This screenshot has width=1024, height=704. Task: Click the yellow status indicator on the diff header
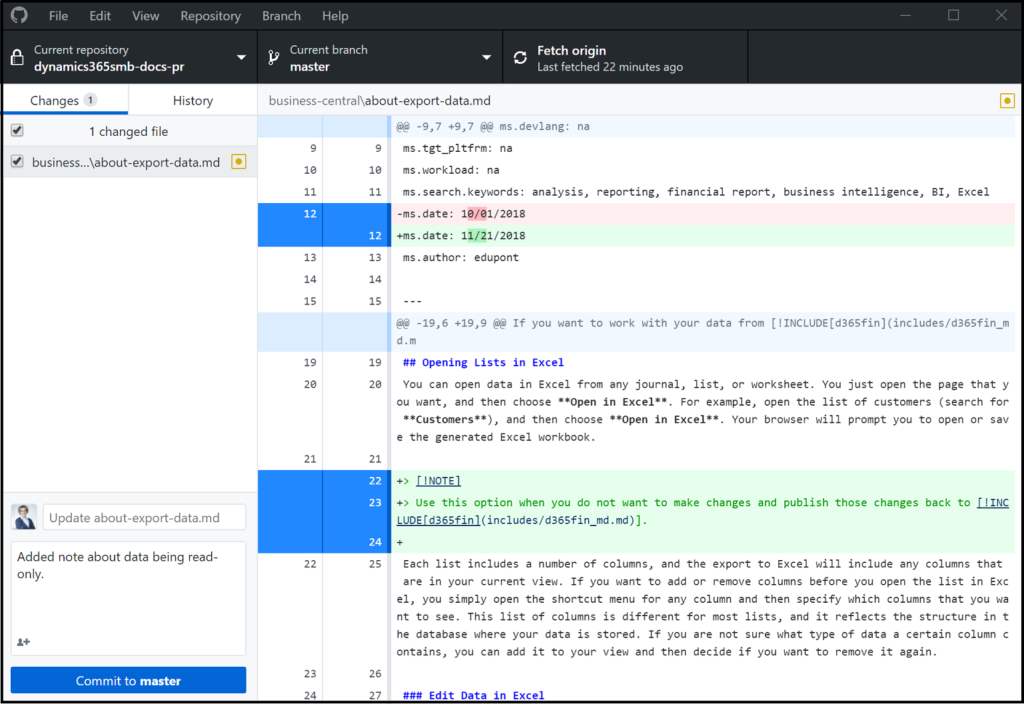[x=1008, y=100]
